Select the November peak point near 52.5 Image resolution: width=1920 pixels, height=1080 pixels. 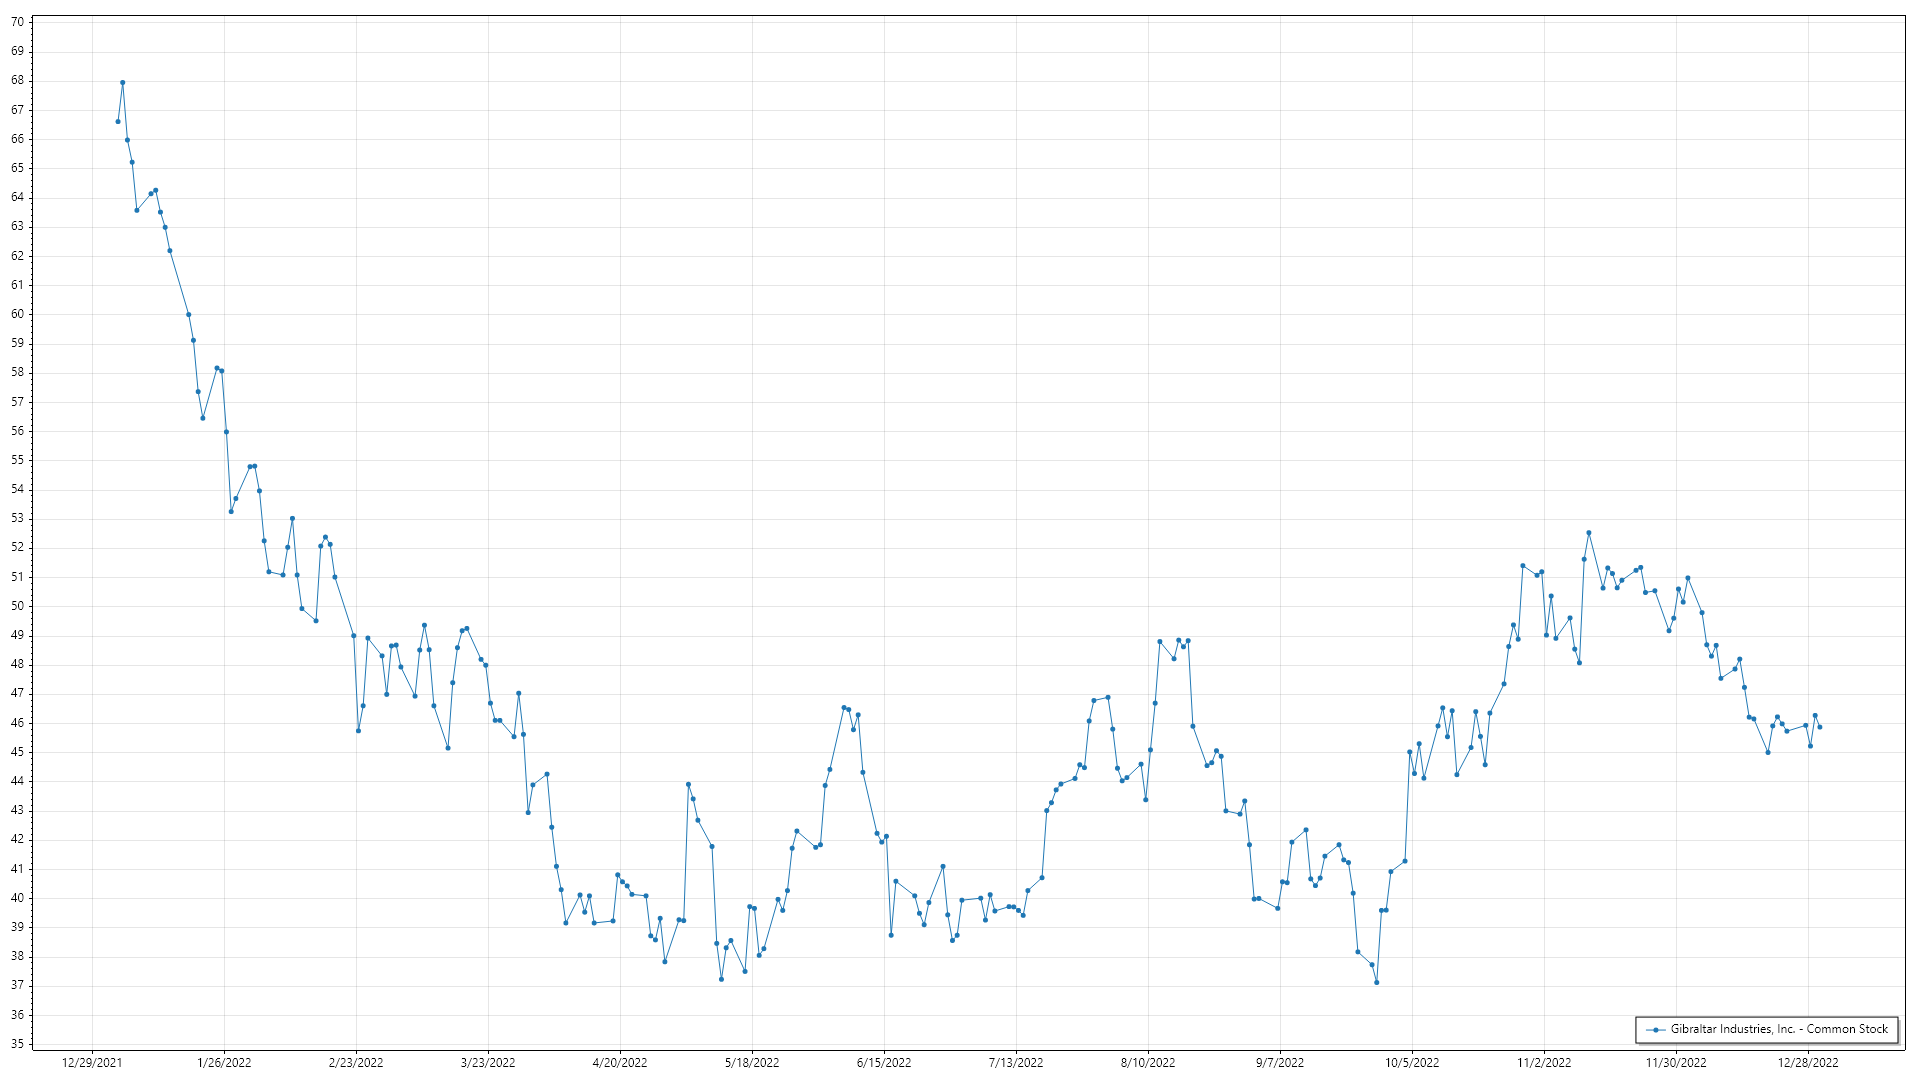click(1588, 533)
